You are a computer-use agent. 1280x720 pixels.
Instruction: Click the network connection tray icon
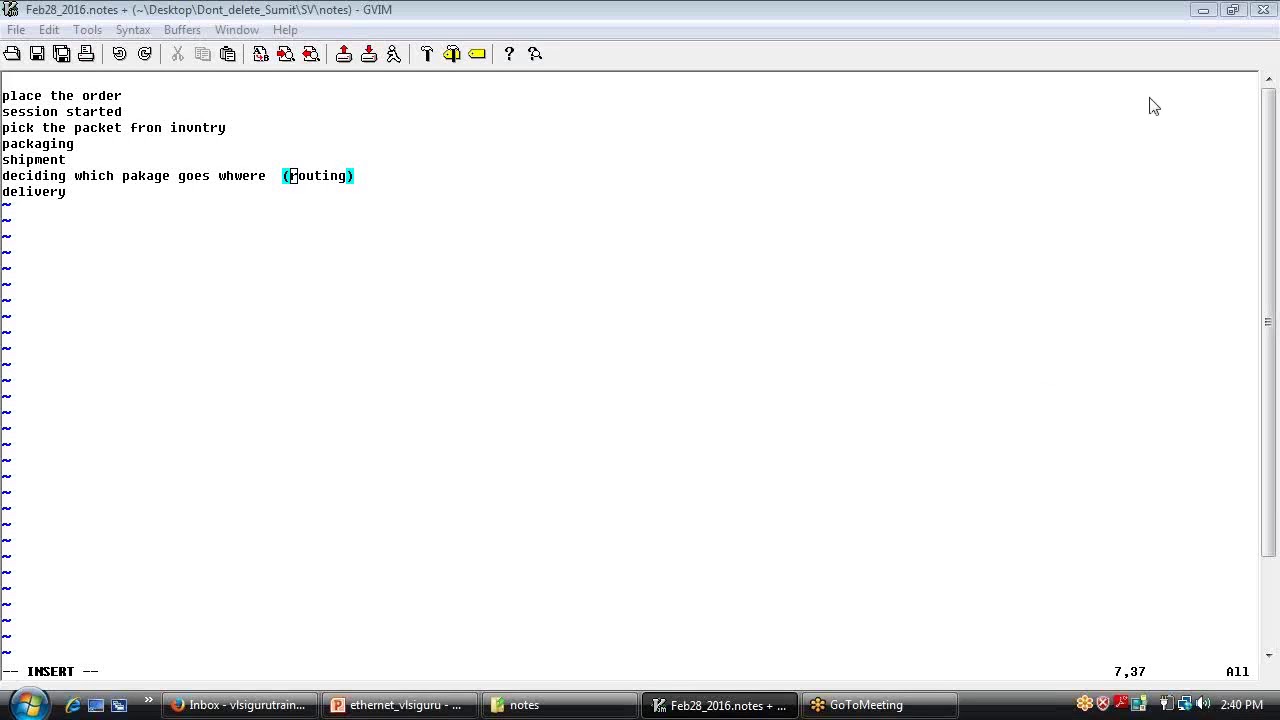tap(1185, 704)
